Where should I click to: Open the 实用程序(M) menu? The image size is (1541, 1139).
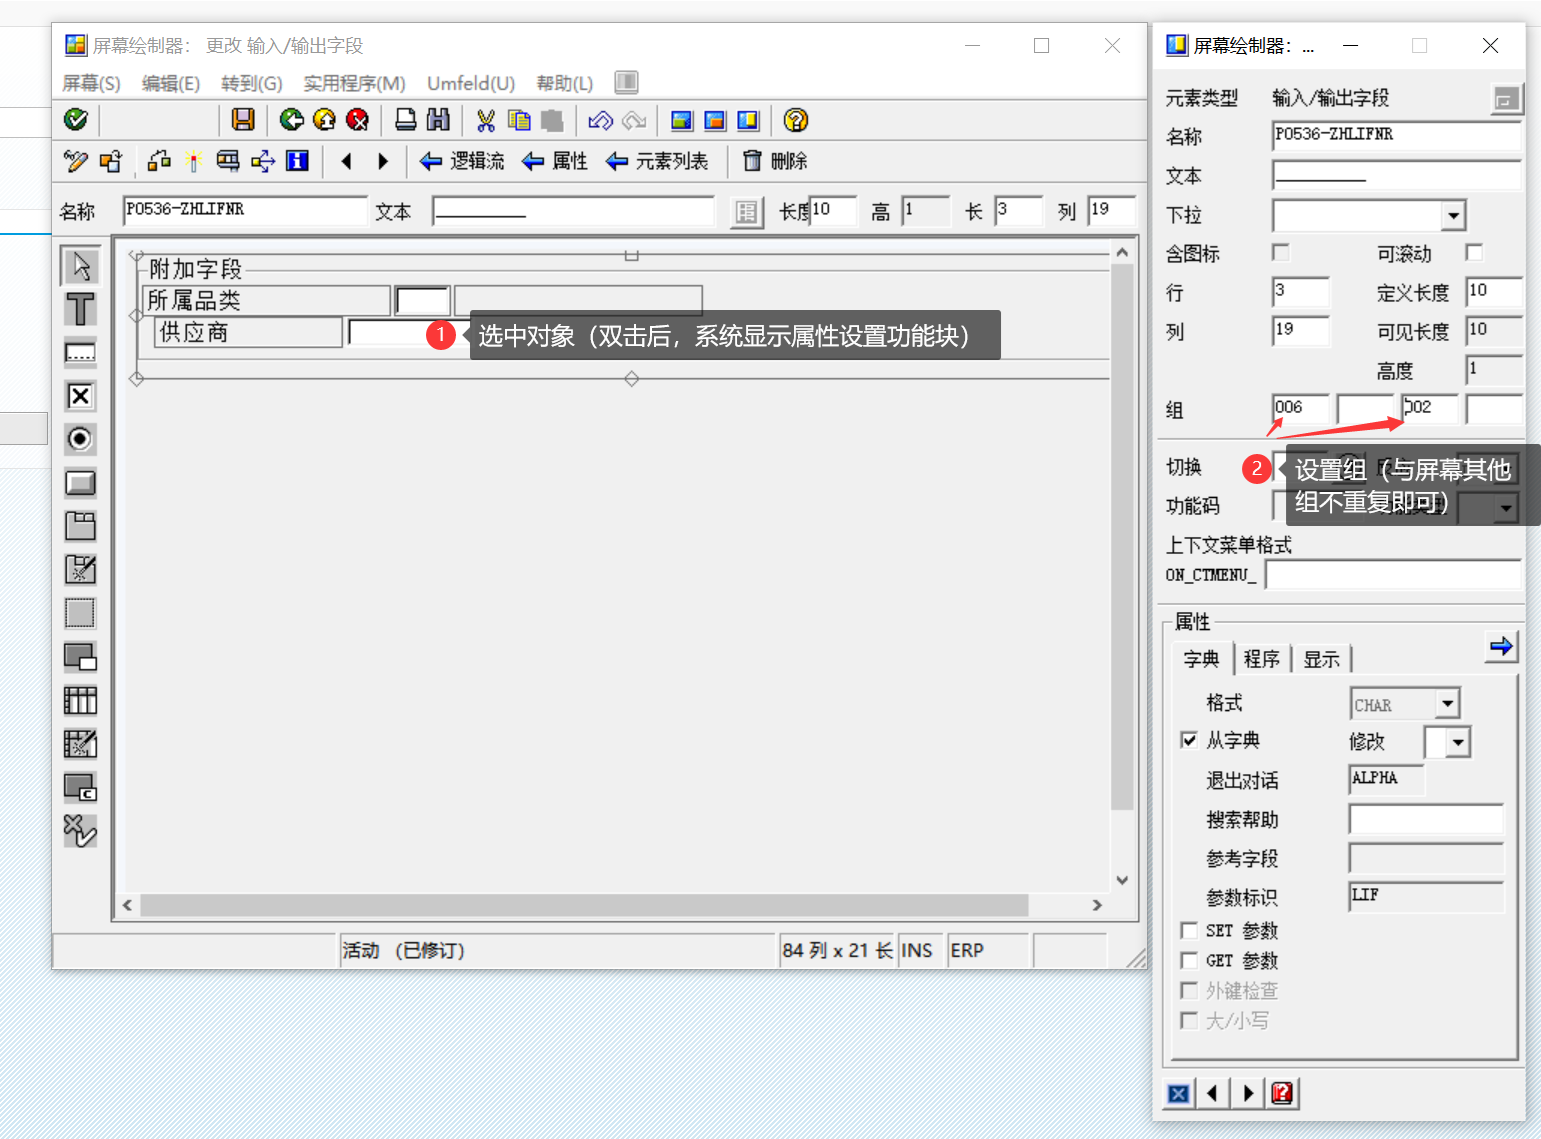pos(354,83)
